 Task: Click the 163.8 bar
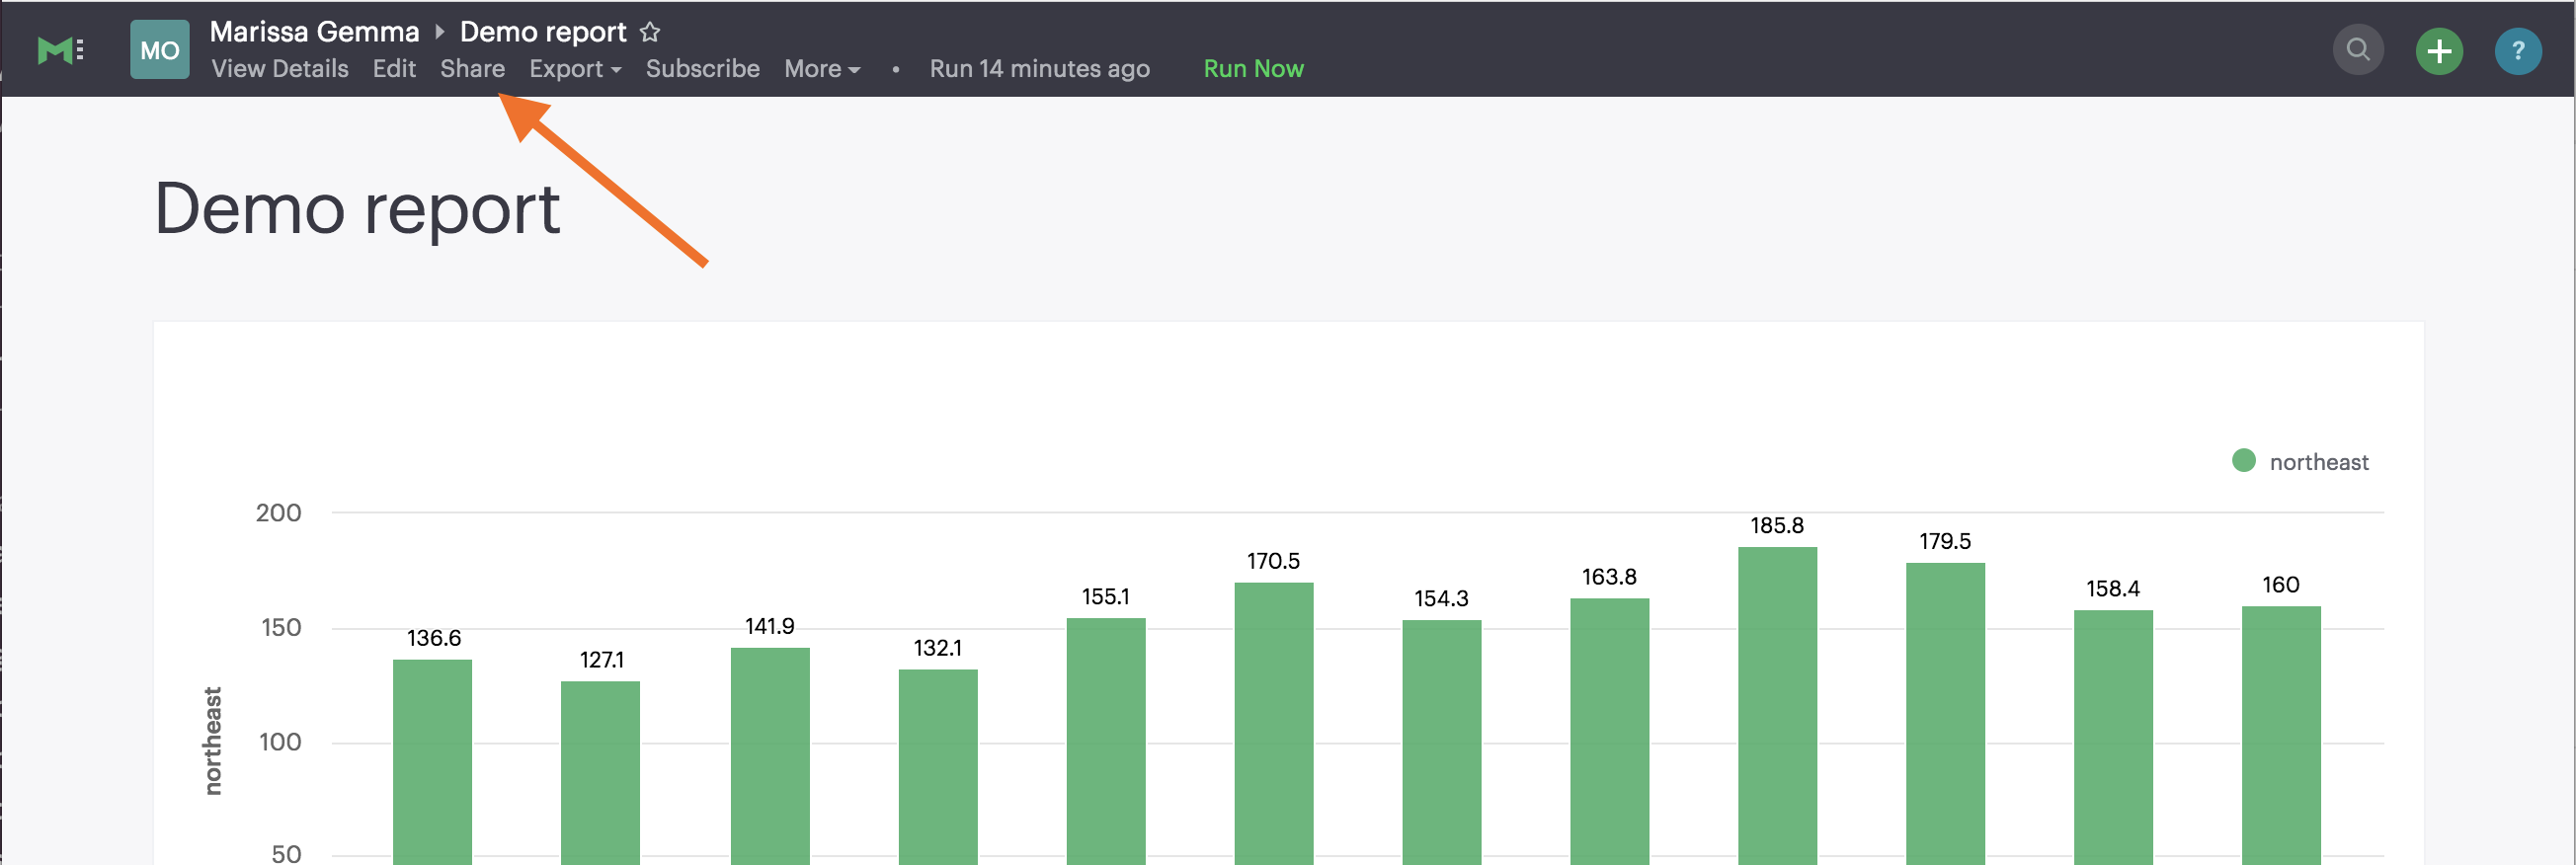[x=1609, y=731]
